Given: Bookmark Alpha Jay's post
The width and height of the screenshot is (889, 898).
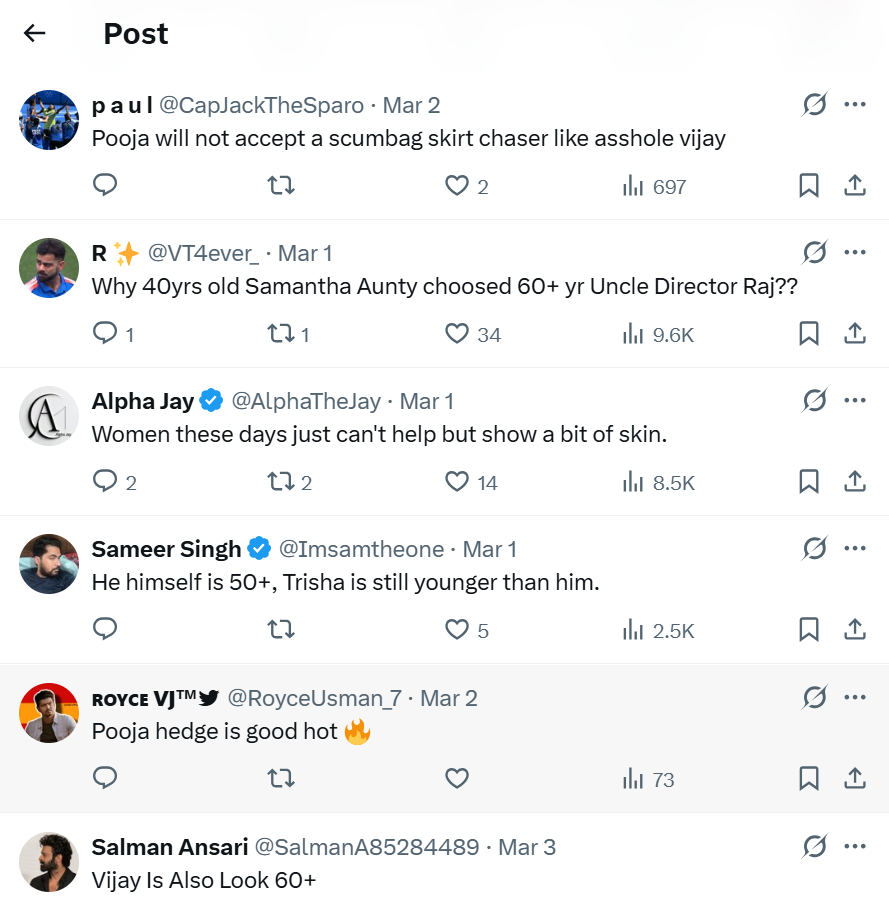Looking at the screenshot, I should click(x=809, y=482).
